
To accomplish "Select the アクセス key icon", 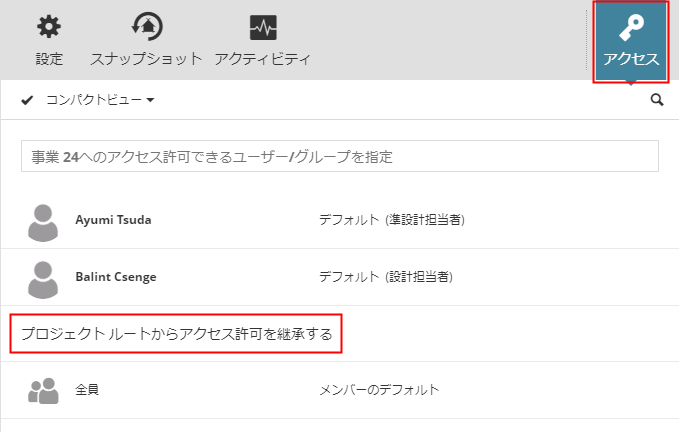I will pyautogui.click(x=631, y=29).
